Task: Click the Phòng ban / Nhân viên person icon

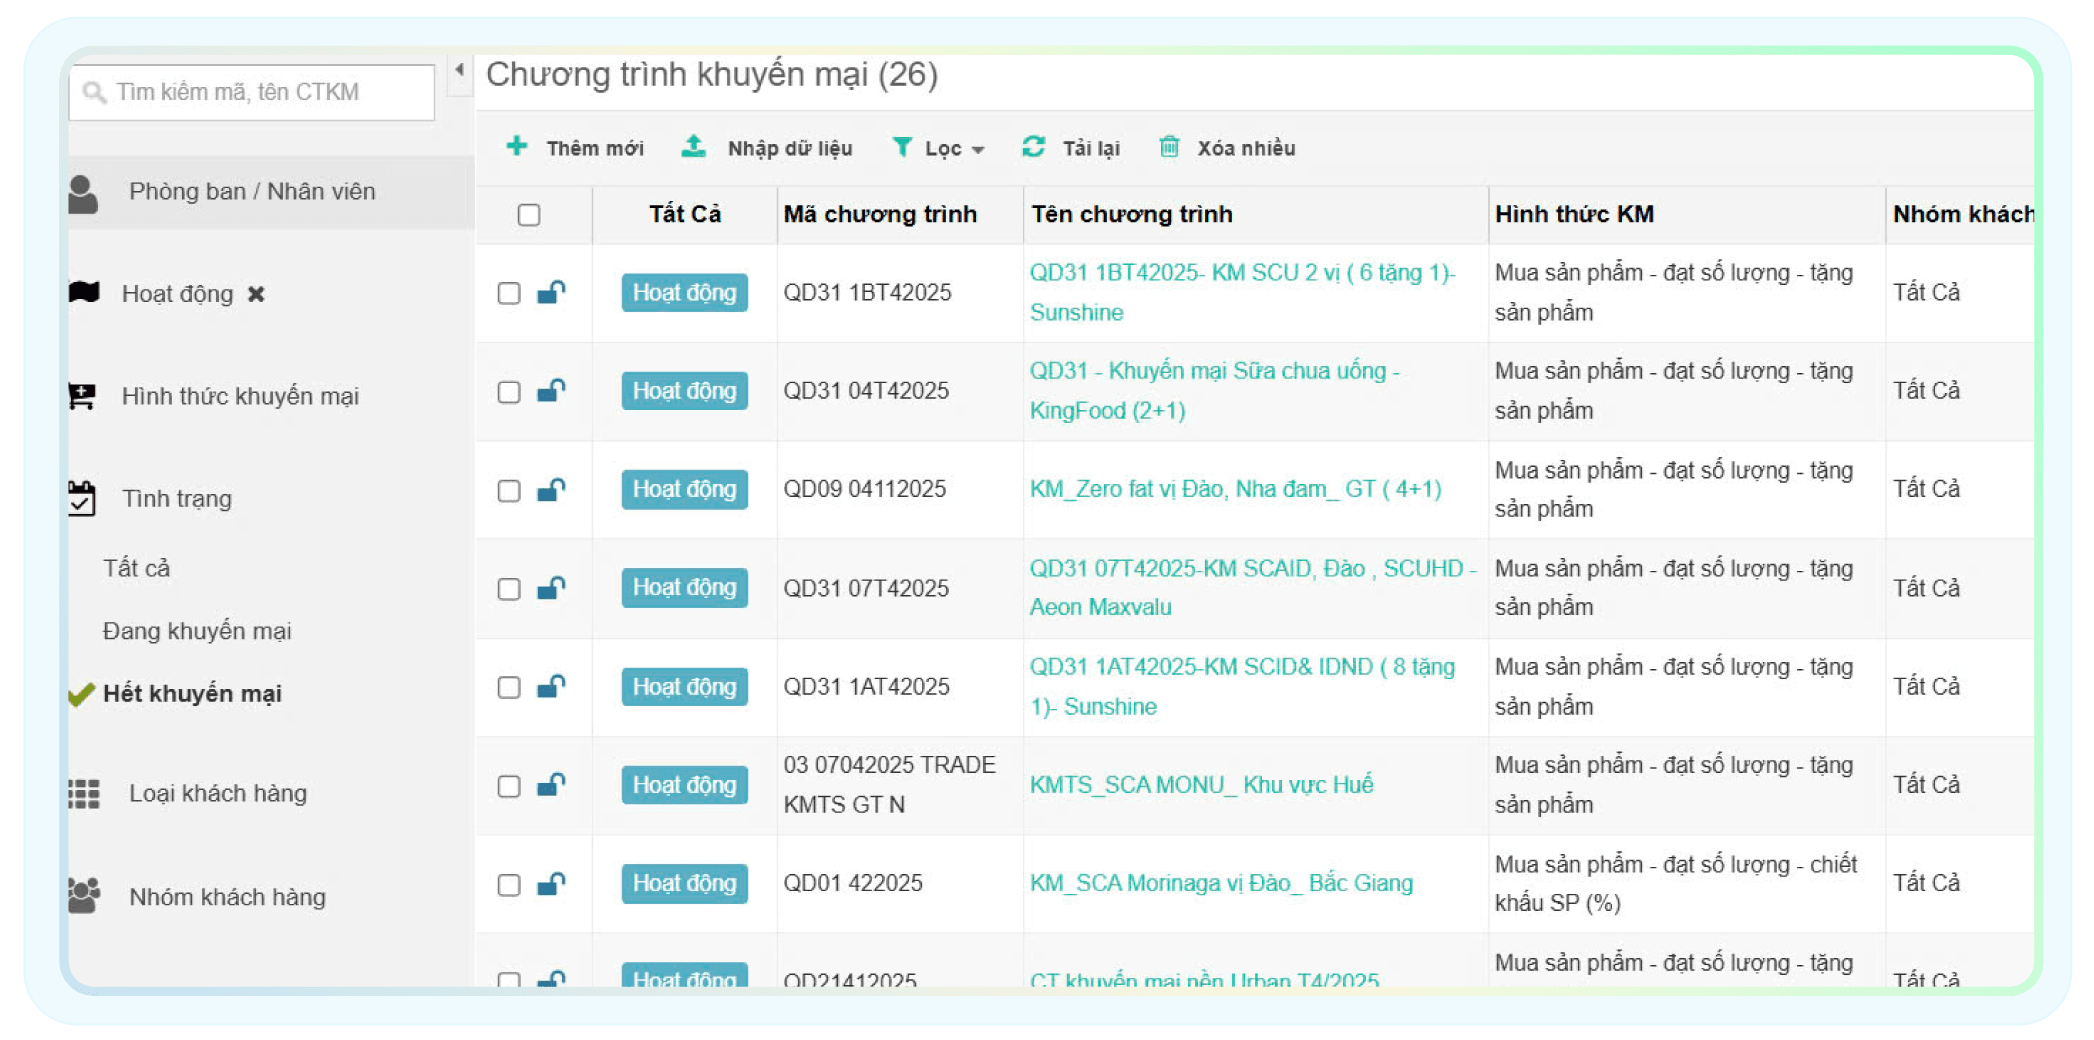Action: pyautogui.click(x=83, y=194)
